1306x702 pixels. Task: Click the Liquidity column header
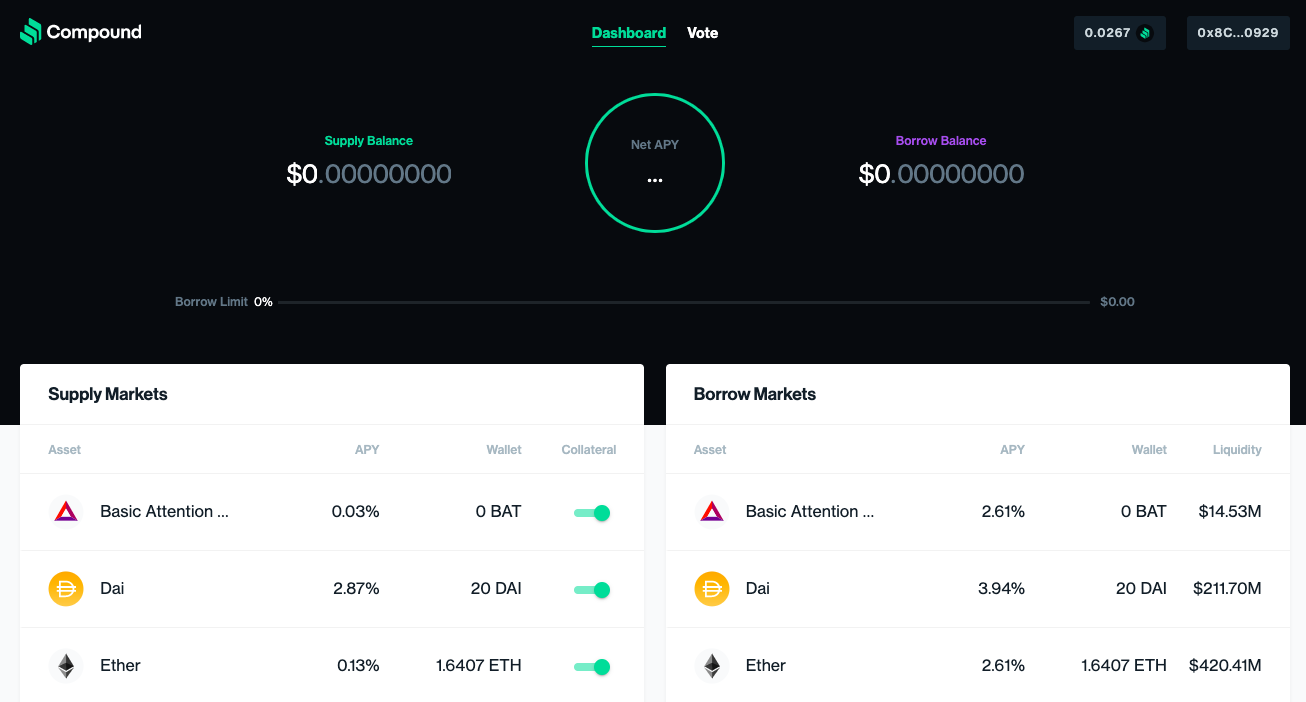coord(1237,450)
